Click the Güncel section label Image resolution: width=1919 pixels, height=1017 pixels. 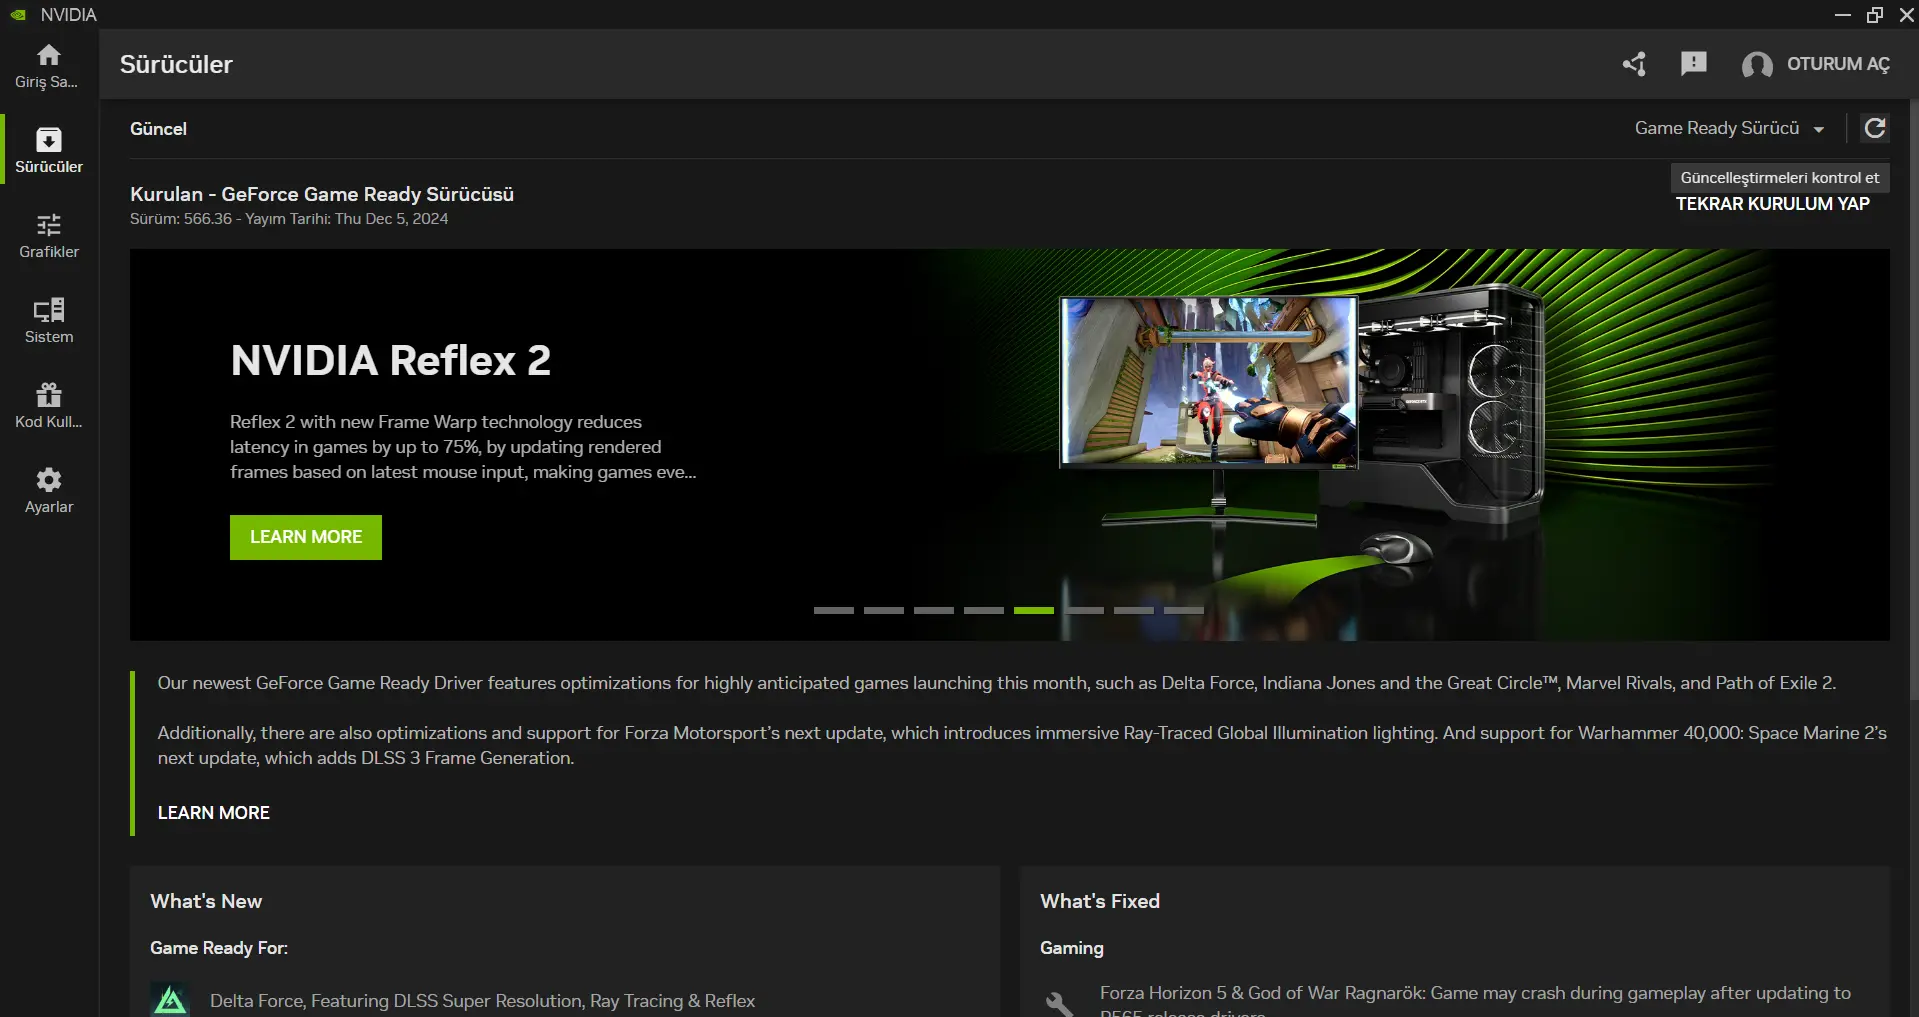[x=158, y=129]
